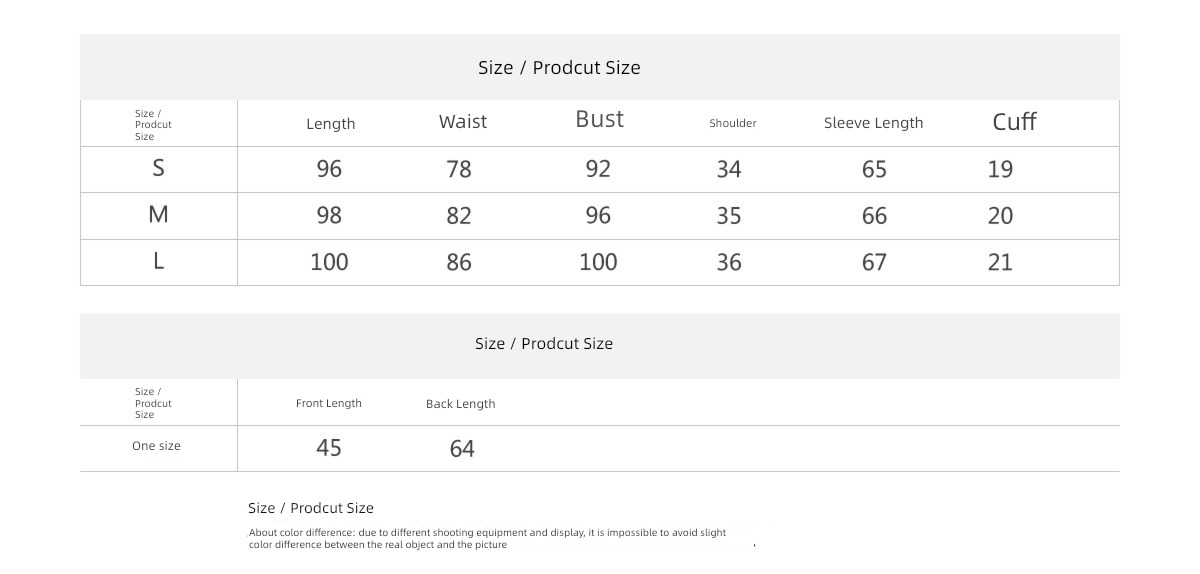Click the Back Length value 64
The height and width of the screenshot is (574, 1200).
pos(462,449)
